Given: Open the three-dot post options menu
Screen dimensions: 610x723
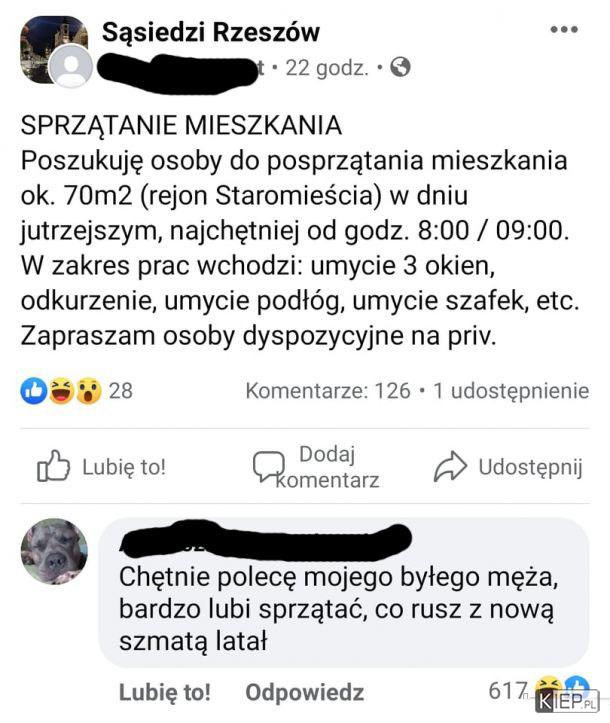Looking at the screenshot, I should [x=564, y=30].
